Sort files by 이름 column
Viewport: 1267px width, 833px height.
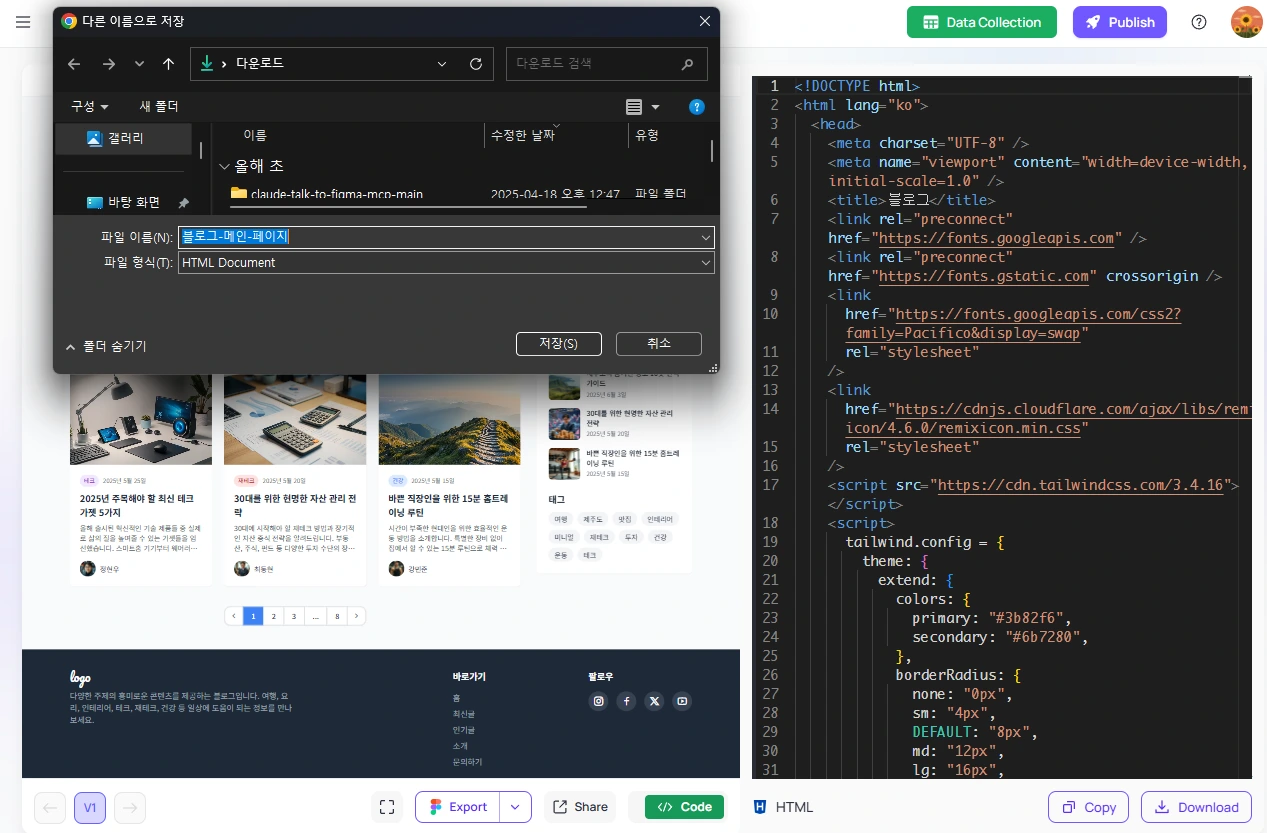(x=255, y=135)
